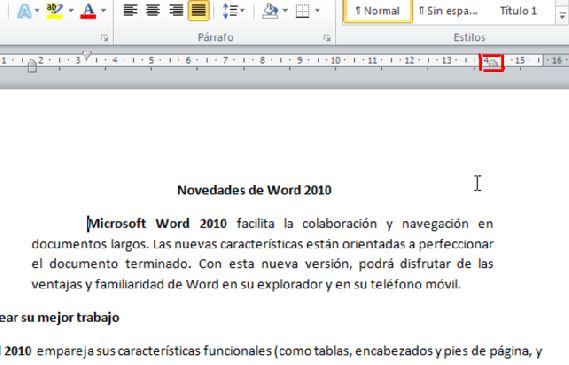This screenshot has width=569, height=365.
Task: Select the Normal style
Action: click(x=377, y=11)
